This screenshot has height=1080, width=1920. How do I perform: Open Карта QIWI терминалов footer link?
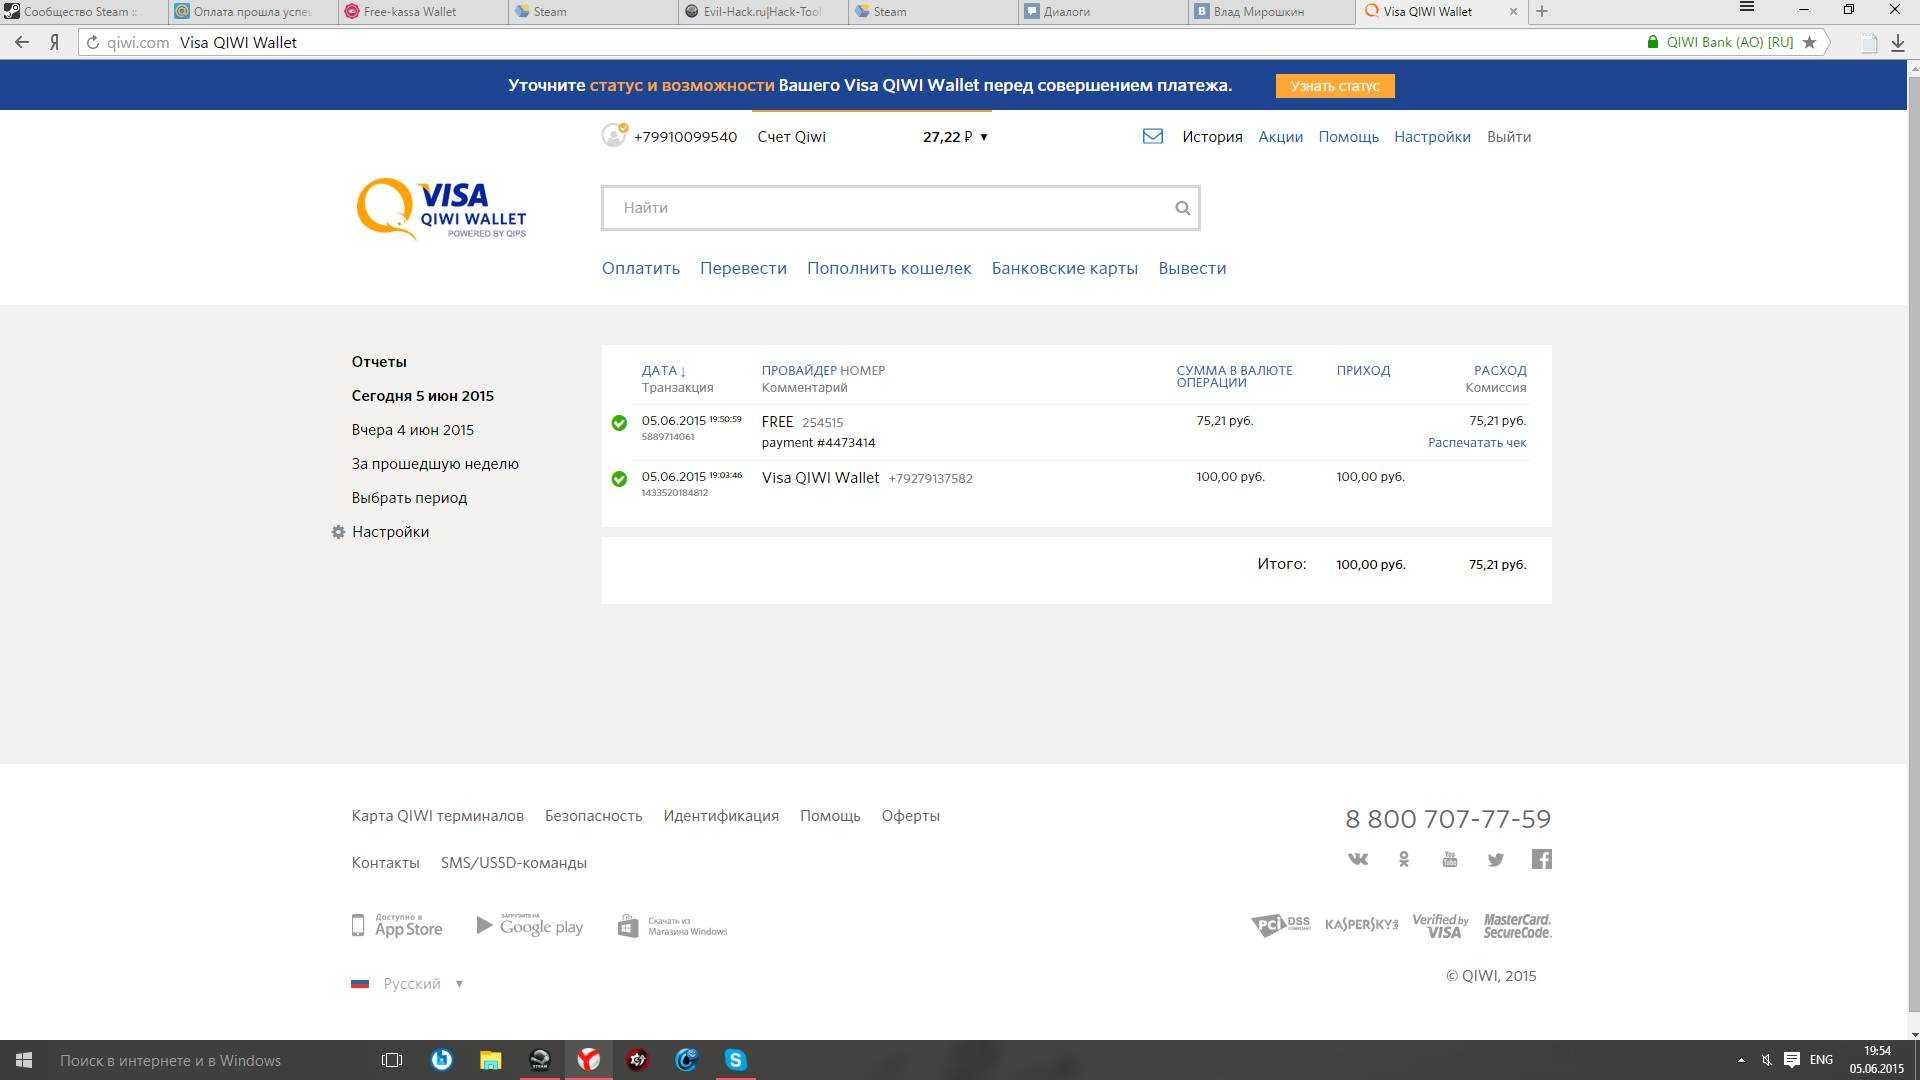pos(437,816)
